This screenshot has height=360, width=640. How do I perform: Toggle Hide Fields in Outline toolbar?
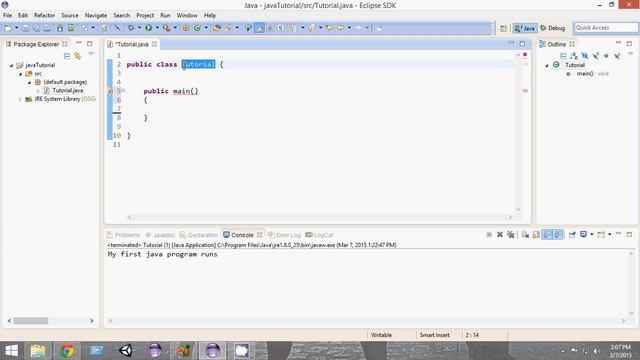point(584,56)
